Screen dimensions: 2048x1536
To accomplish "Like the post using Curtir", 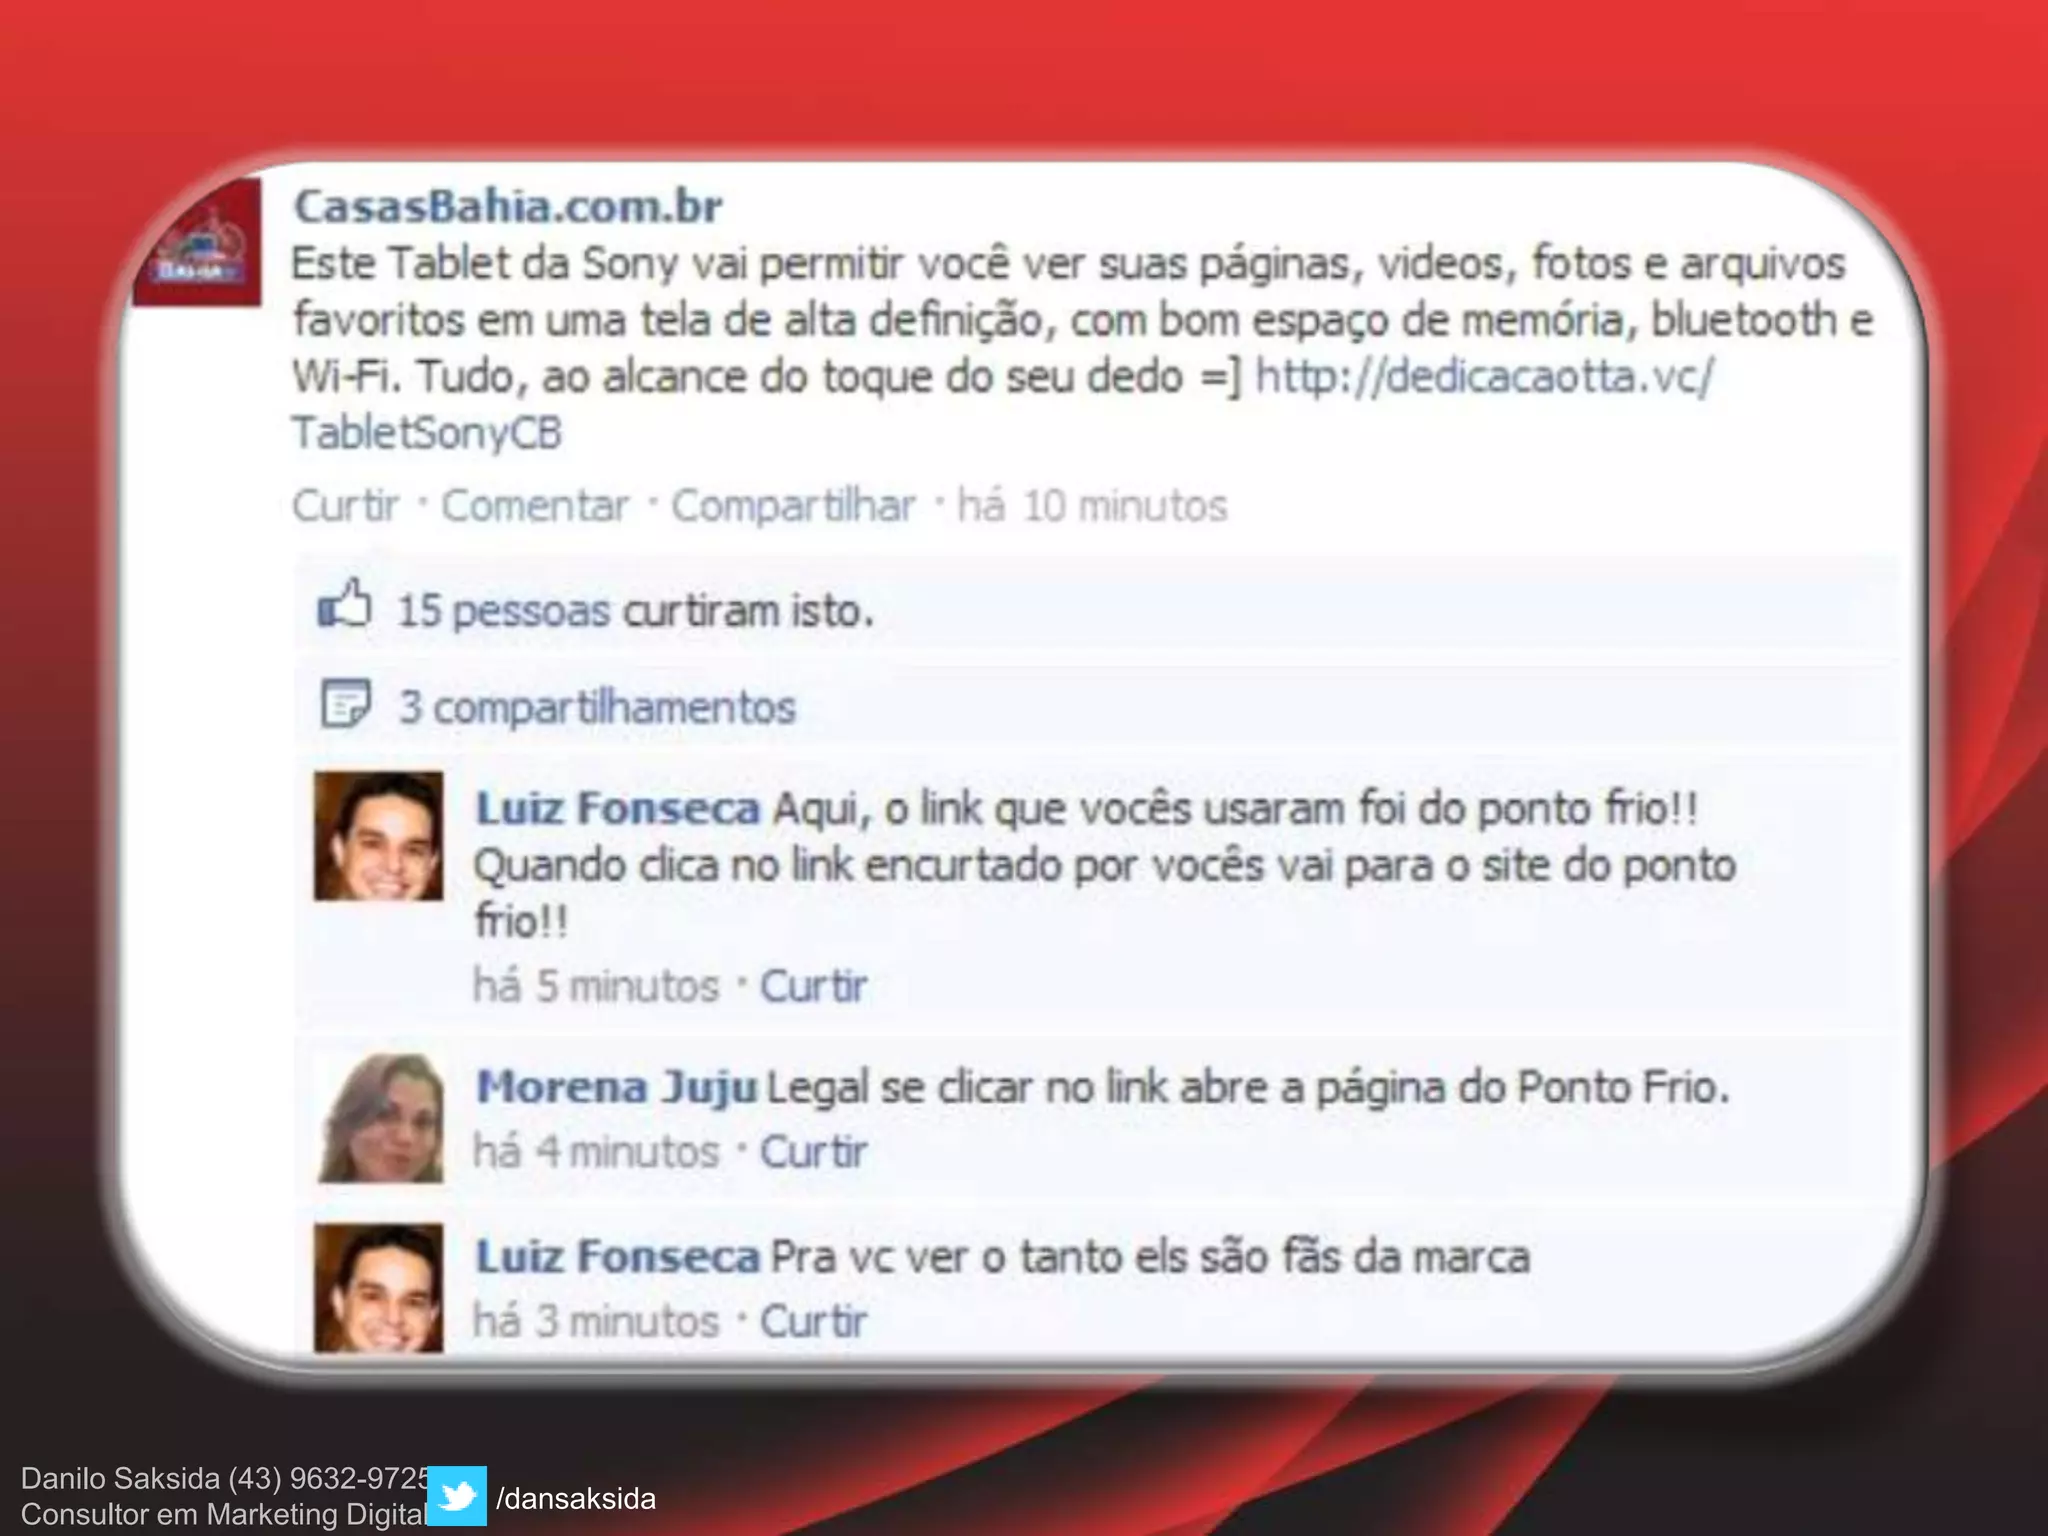I will (x=345, y=506).
